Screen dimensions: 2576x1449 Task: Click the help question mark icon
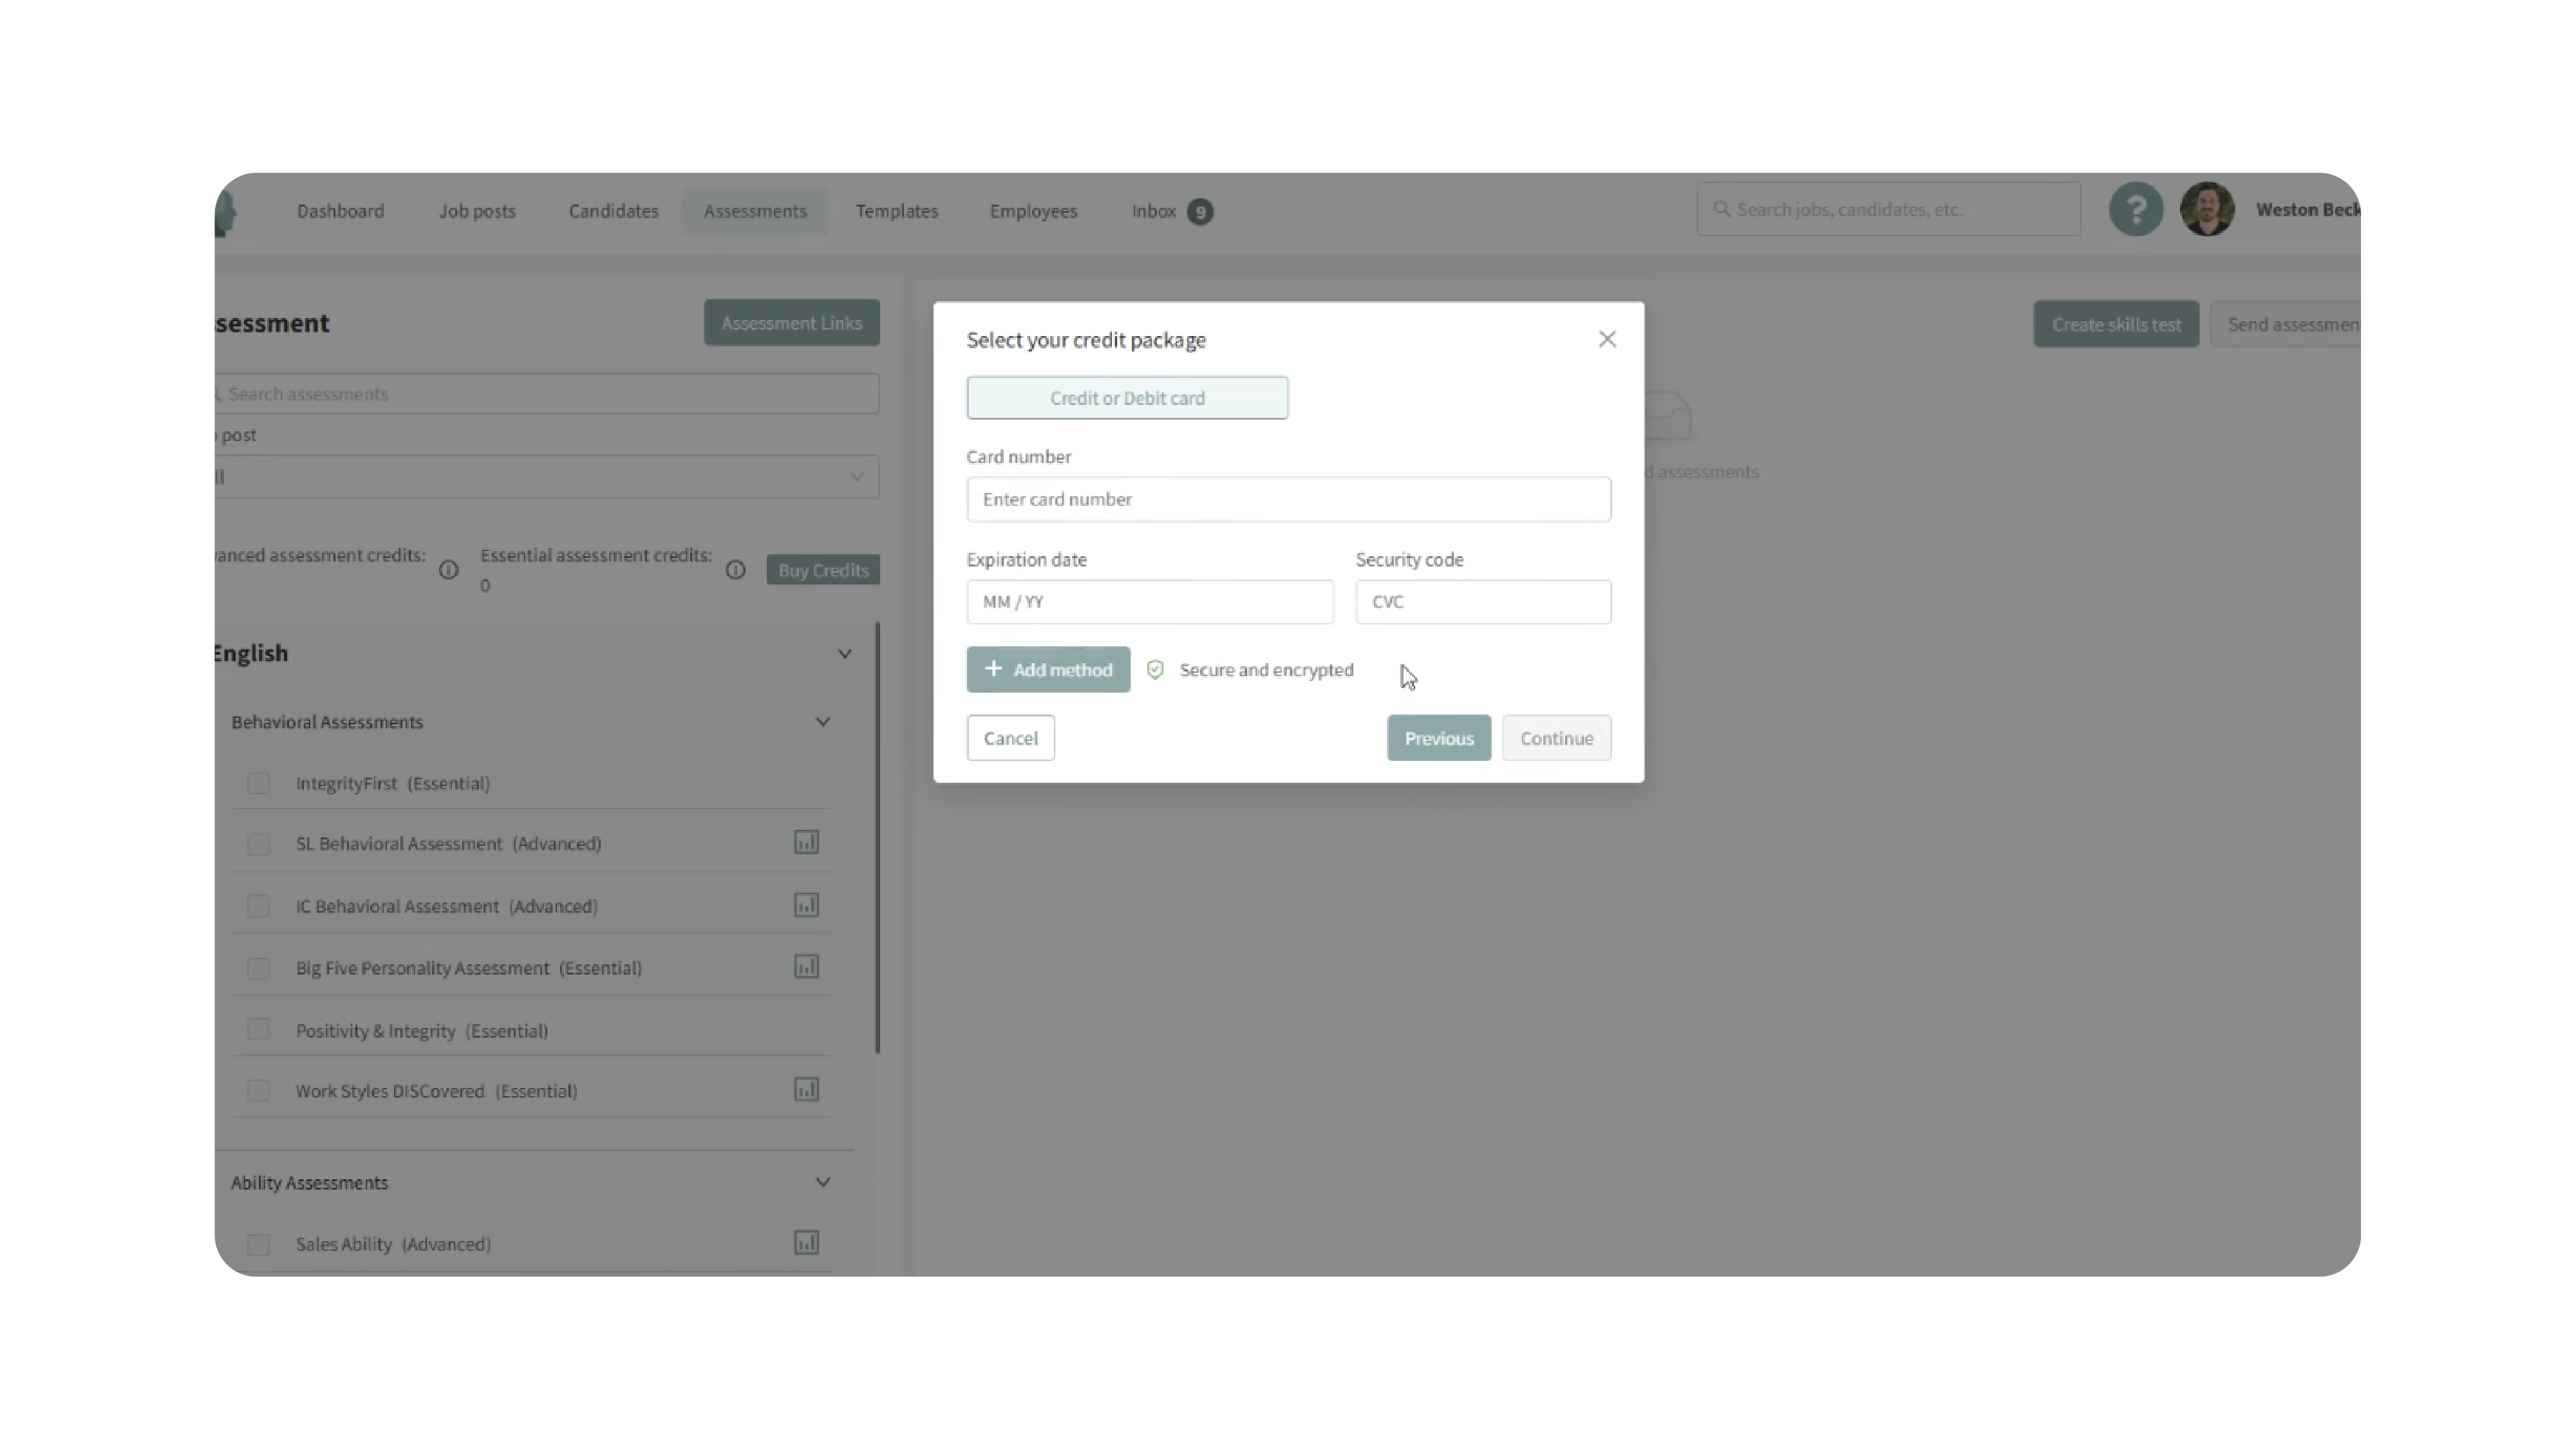coord(2135,210)
